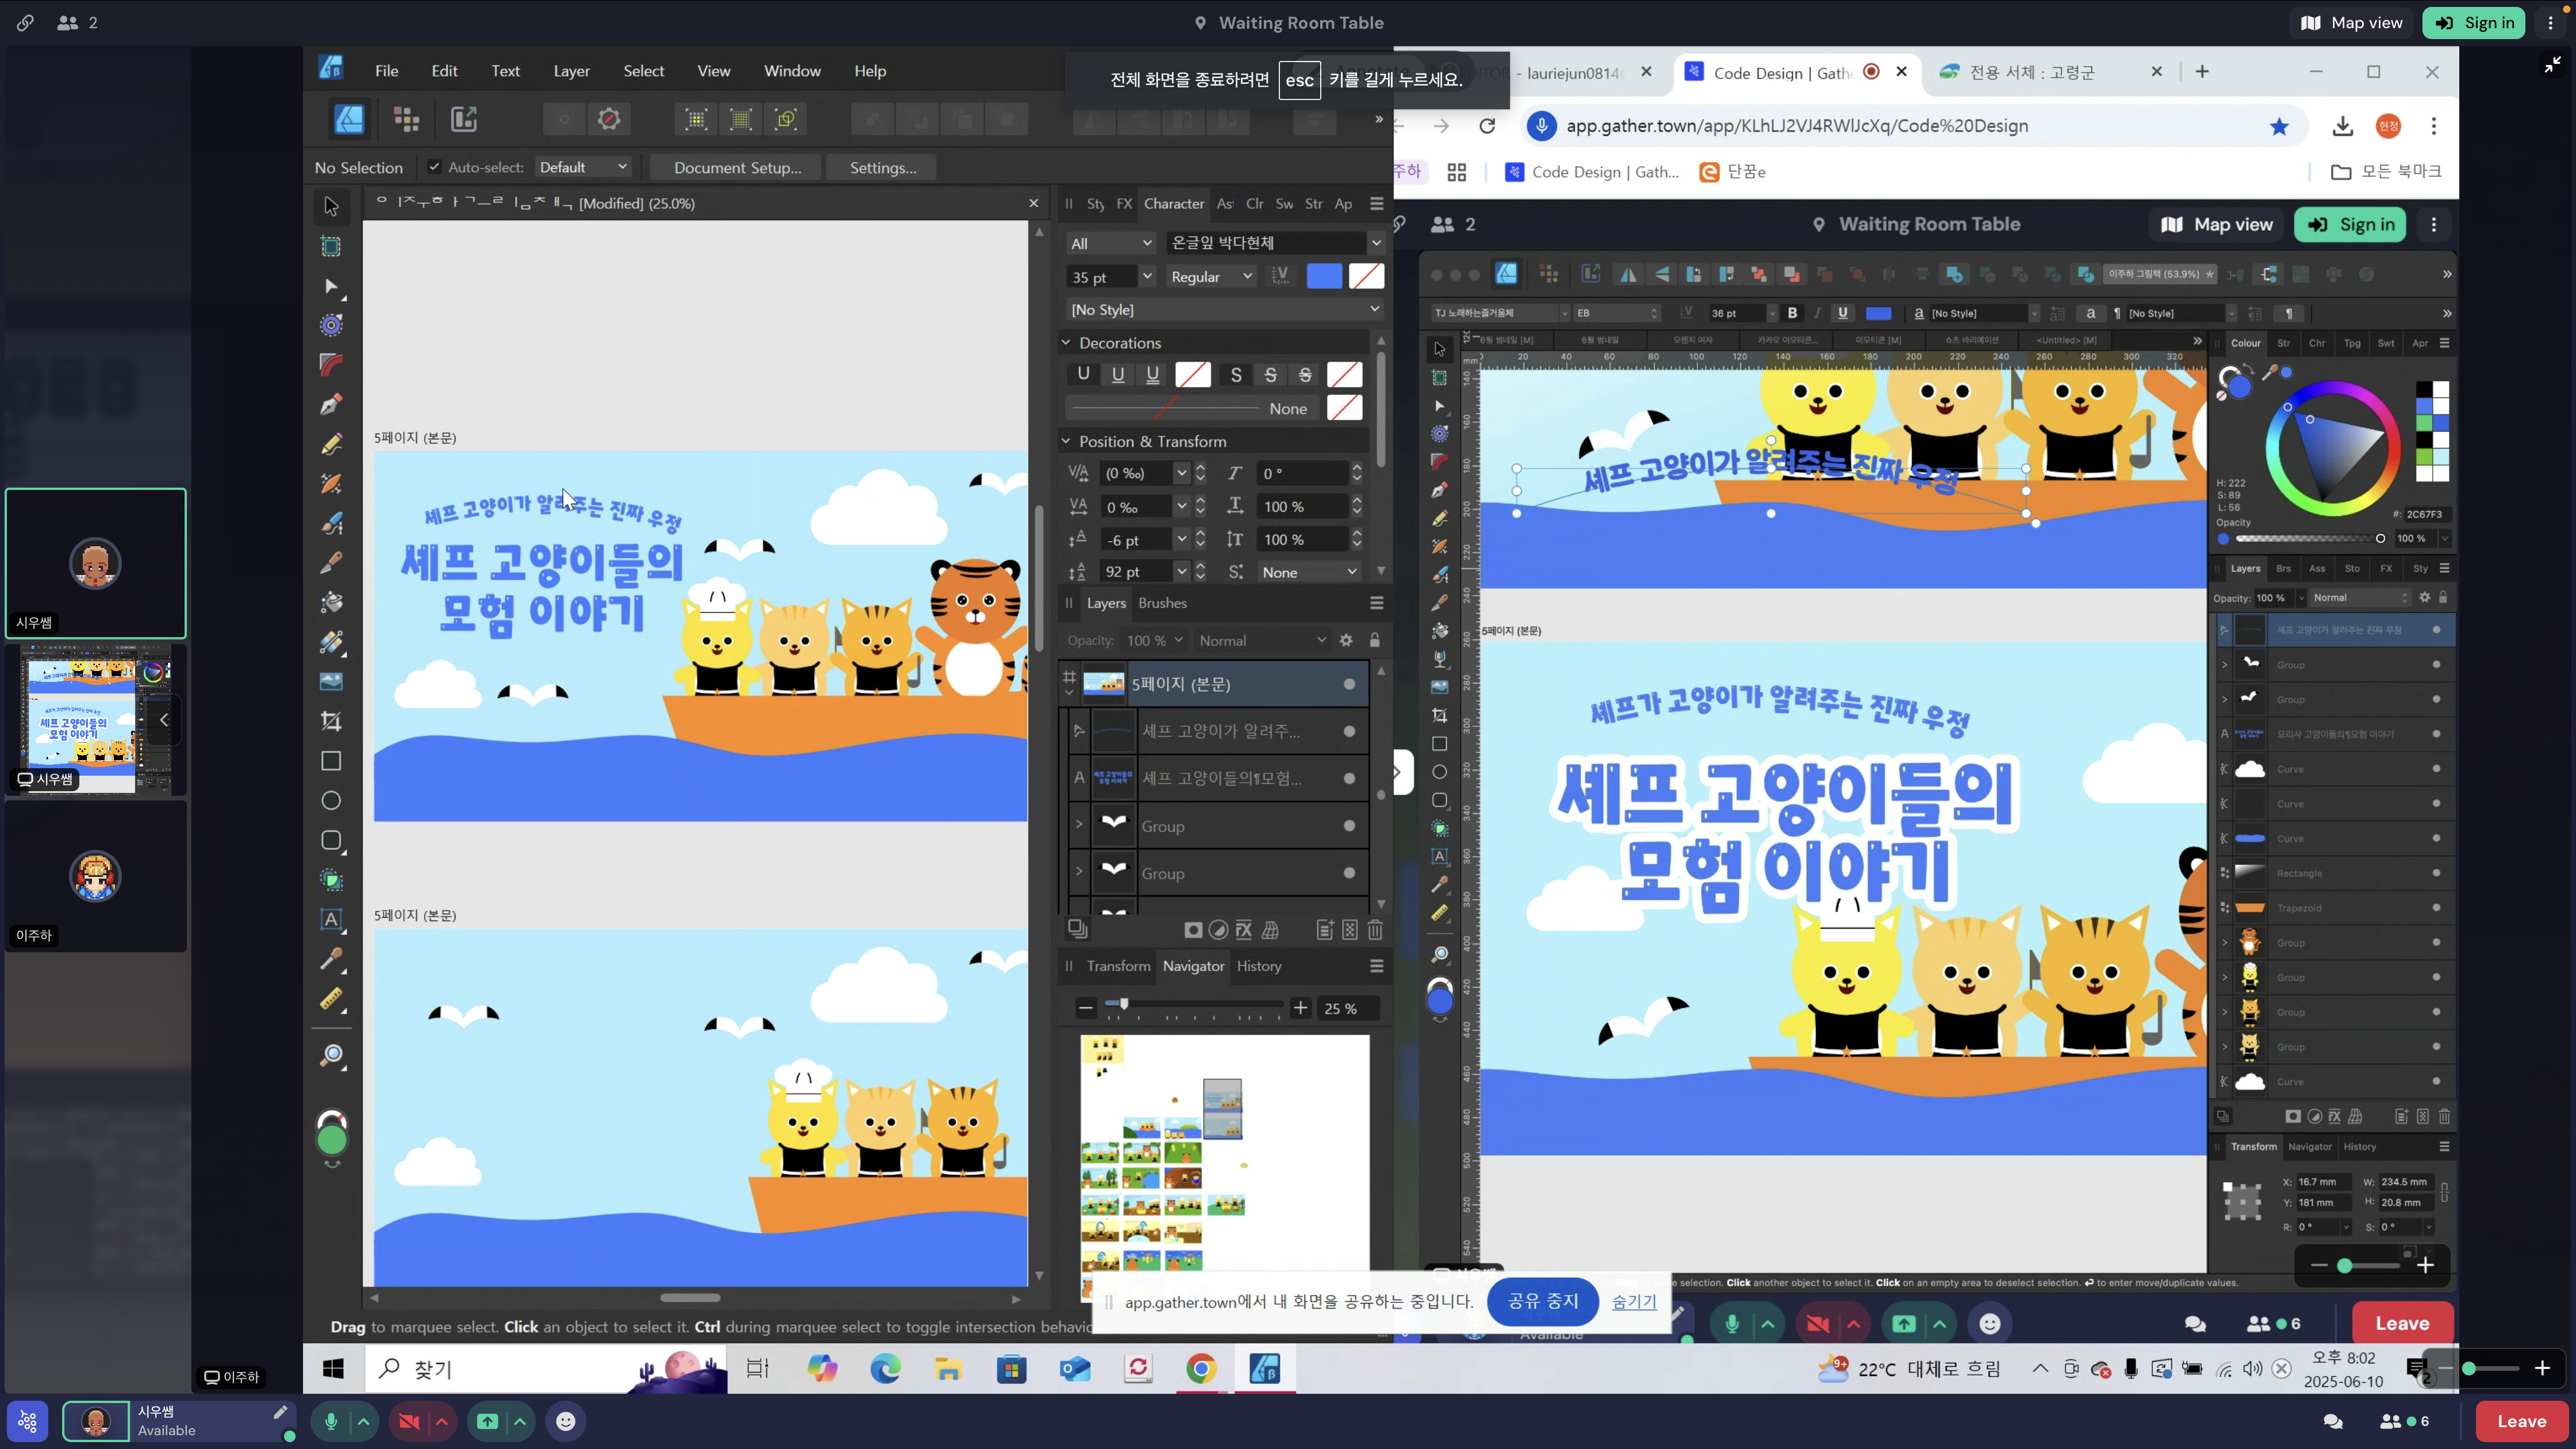The width and height of the screenshot is (2576, 1449).
Task: Toggle camera in bottom Gather bar
Action: point(409,1421)
